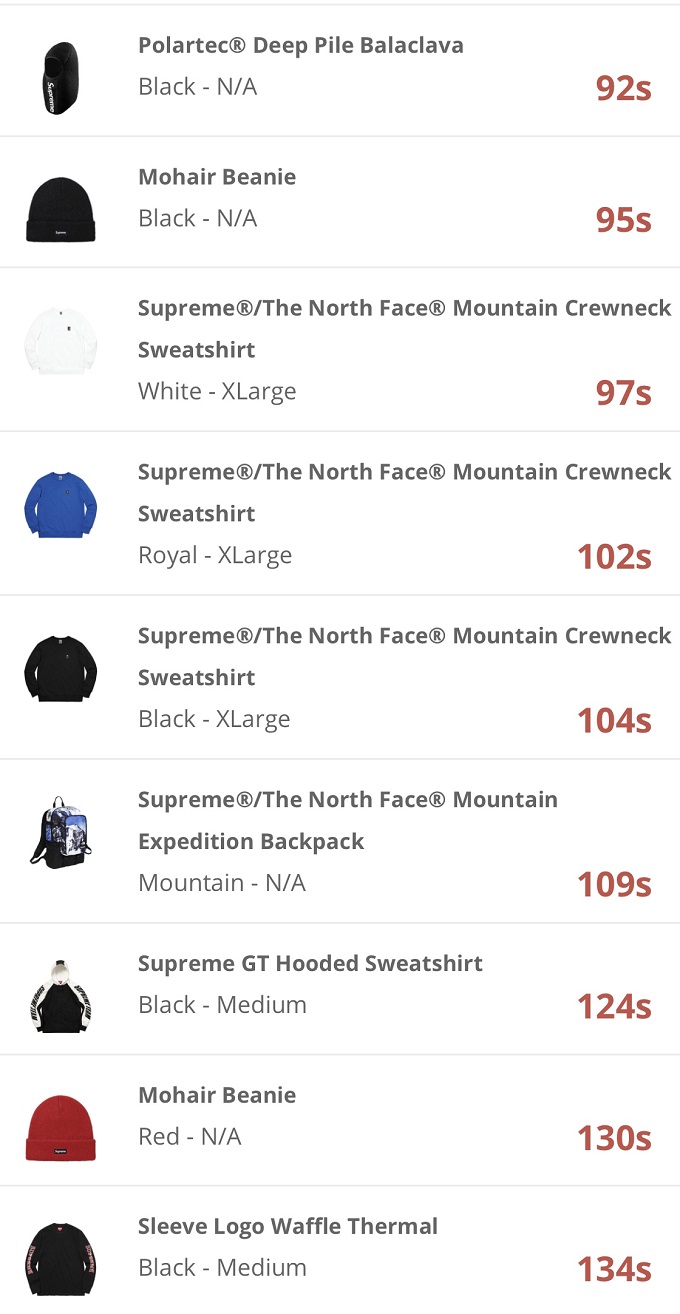Open Polartec Deep Pile Balaclava title
The width and height of the screenshot is (680, 1314).
pyautogui.click(x=301, y=46)
